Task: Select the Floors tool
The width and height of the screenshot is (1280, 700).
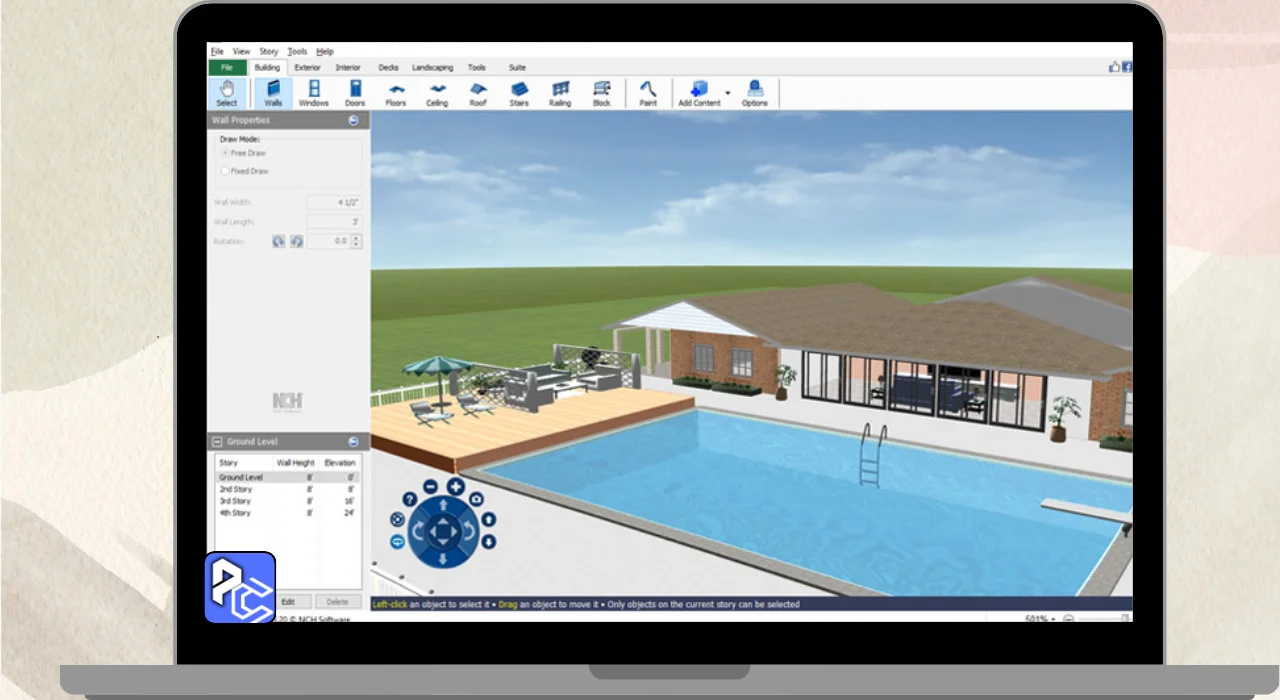Action: (396, 93)
